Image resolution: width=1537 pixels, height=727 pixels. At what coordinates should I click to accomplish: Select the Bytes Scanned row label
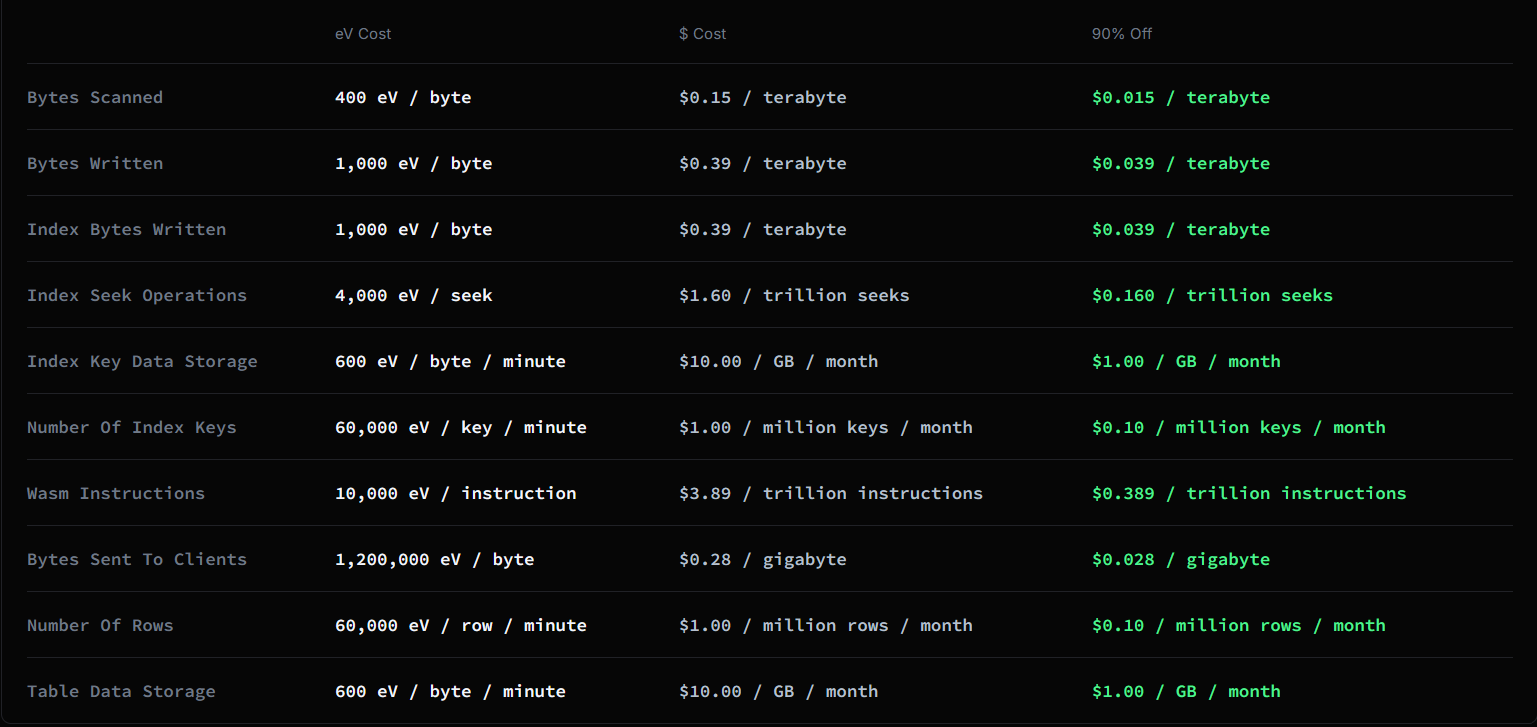tap(95, 97)
